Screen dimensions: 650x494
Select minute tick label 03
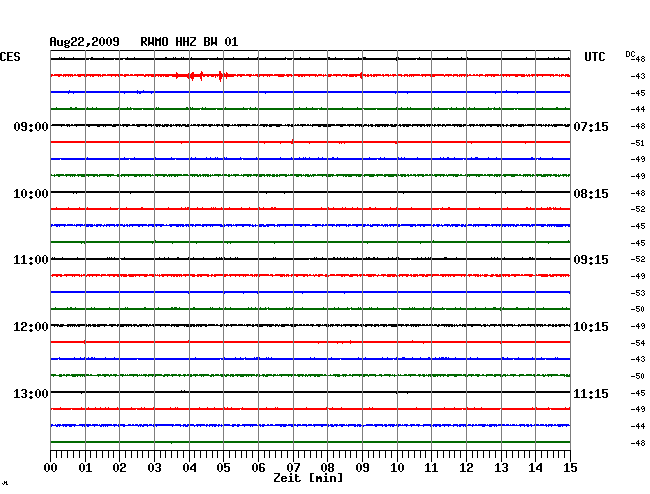pyautogui.click(x=154, y=467)
